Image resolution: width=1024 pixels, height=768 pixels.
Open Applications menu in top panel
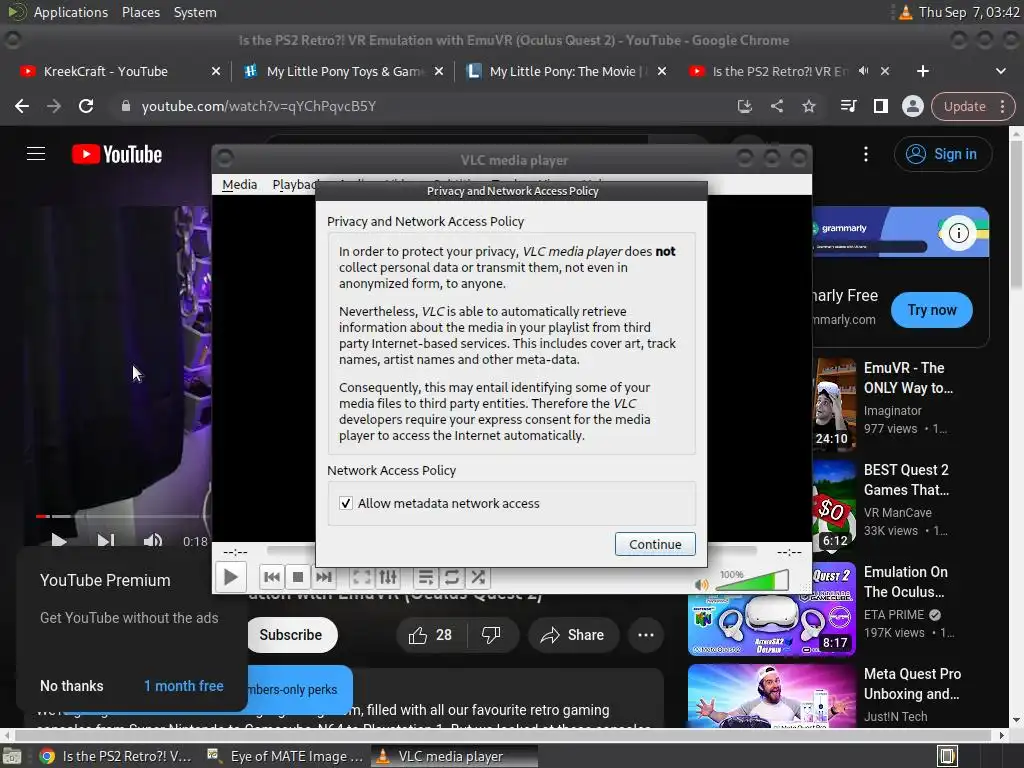click(x=71, y=12)
